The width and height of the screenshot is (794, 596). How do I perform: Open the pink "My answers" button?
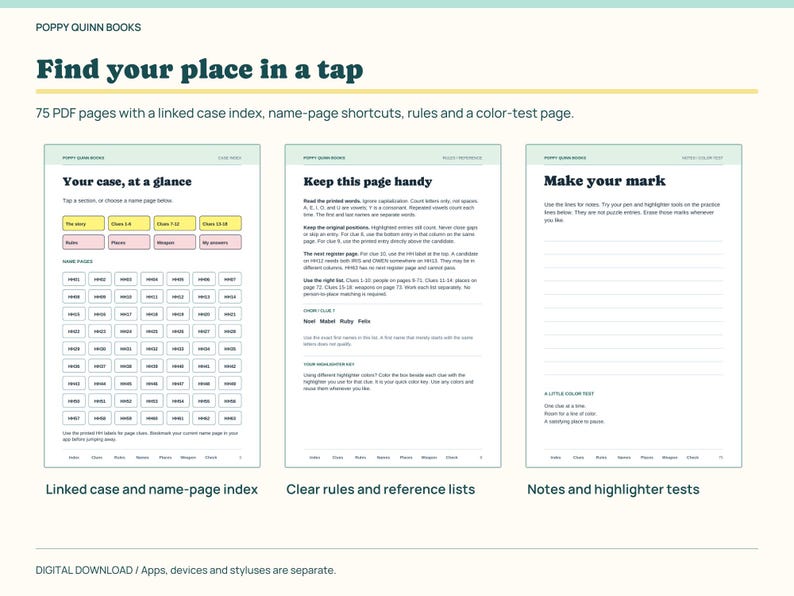point(220,242)
